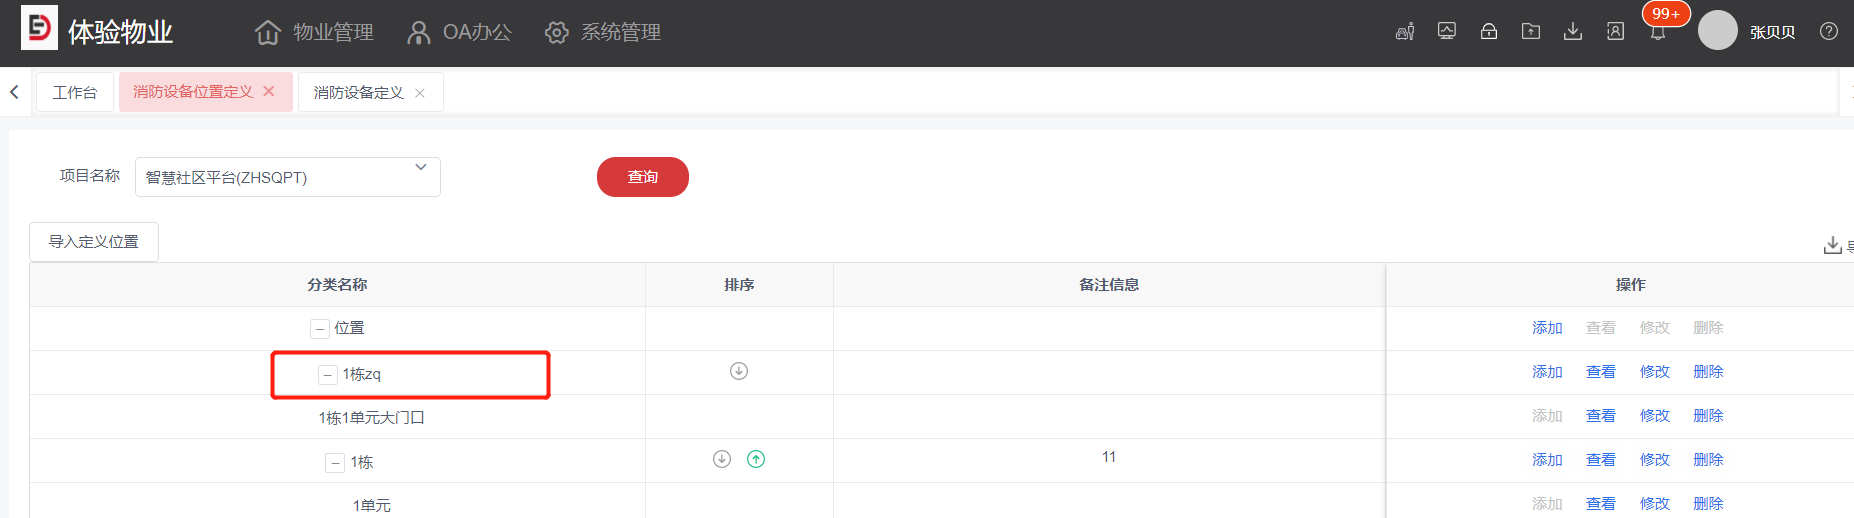
Task: Open the monitor dashboard icon
Action: pos(1447,32)
